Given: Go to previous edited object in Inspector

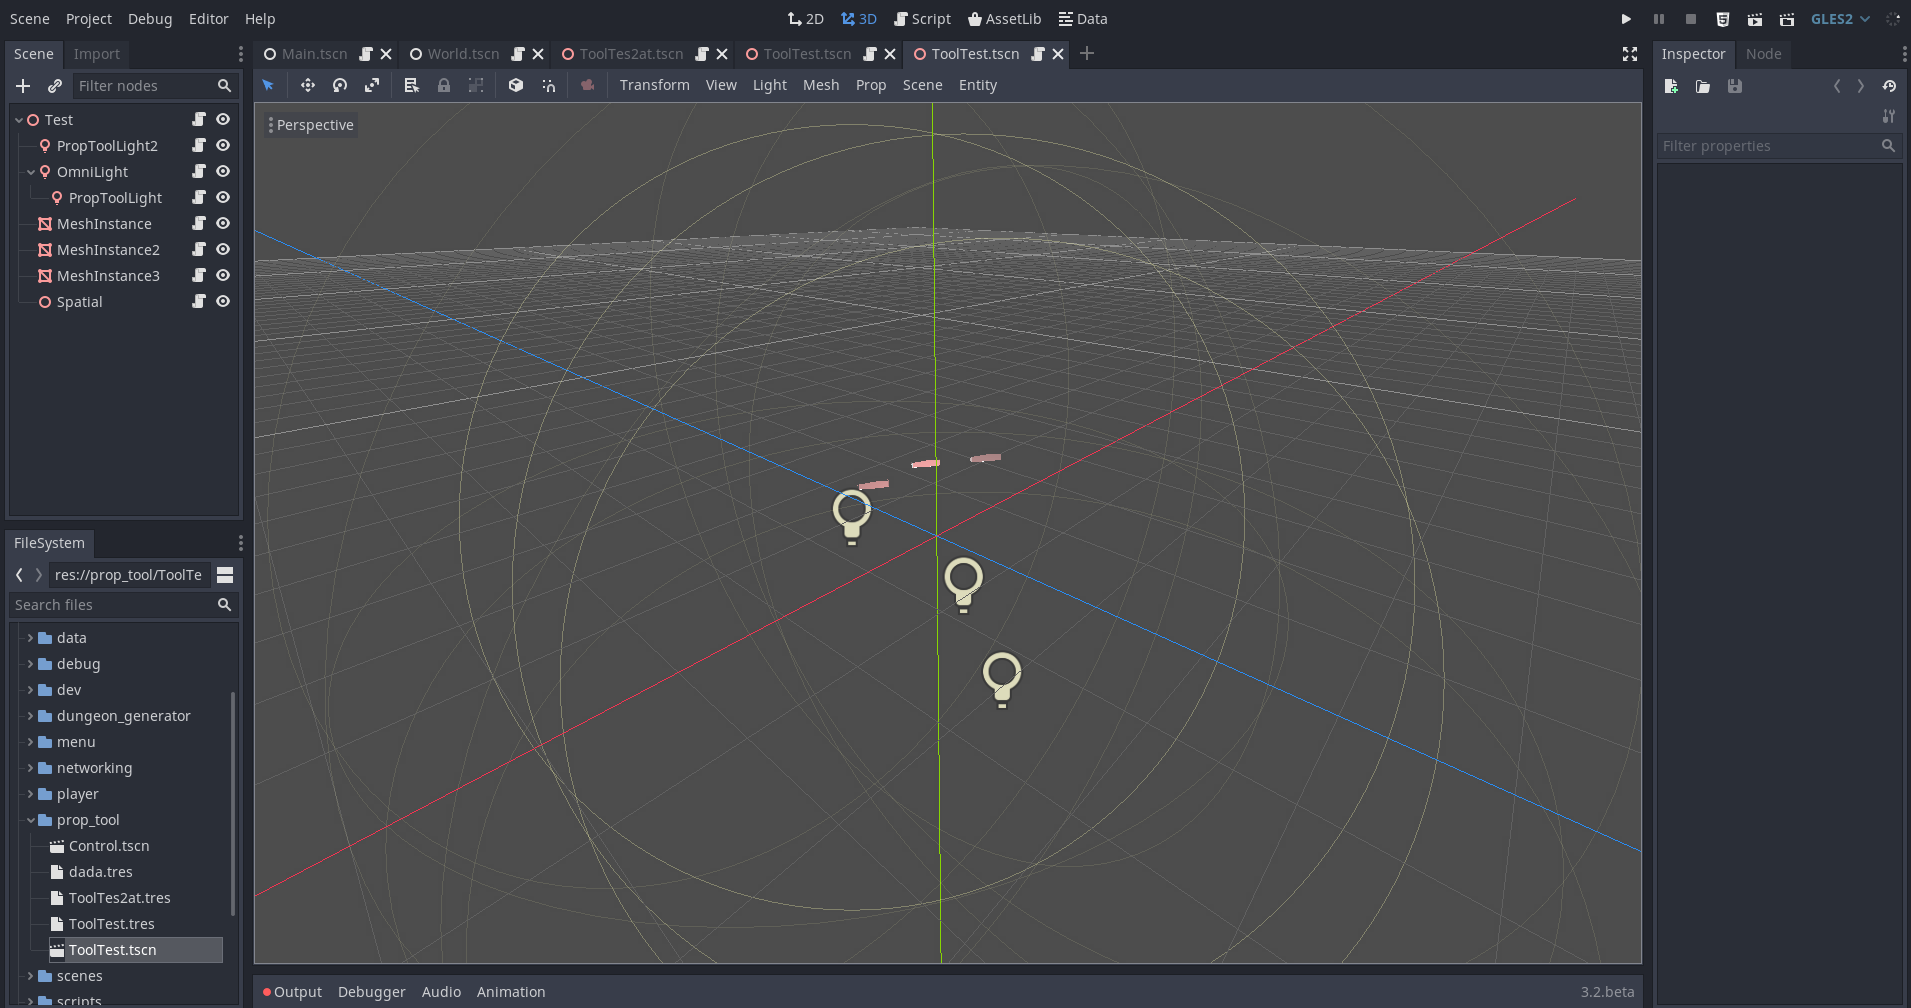Looking at the screenshot, I should click(x=1837, y=86).
